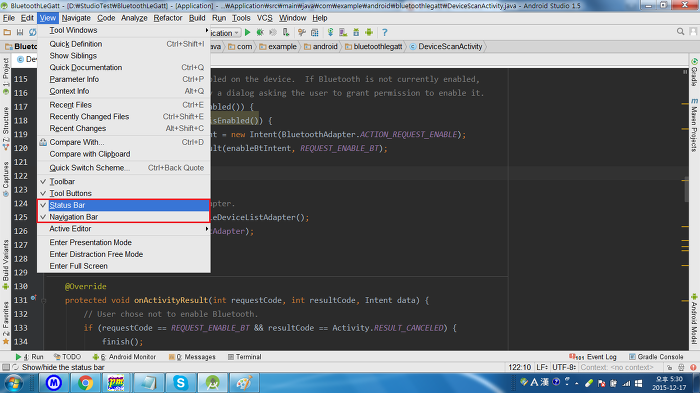Image resolution: width=700 pixels, height=393 pixels.
Task: Open the Paint palette taskbar icon
Action: click(244, 383)
